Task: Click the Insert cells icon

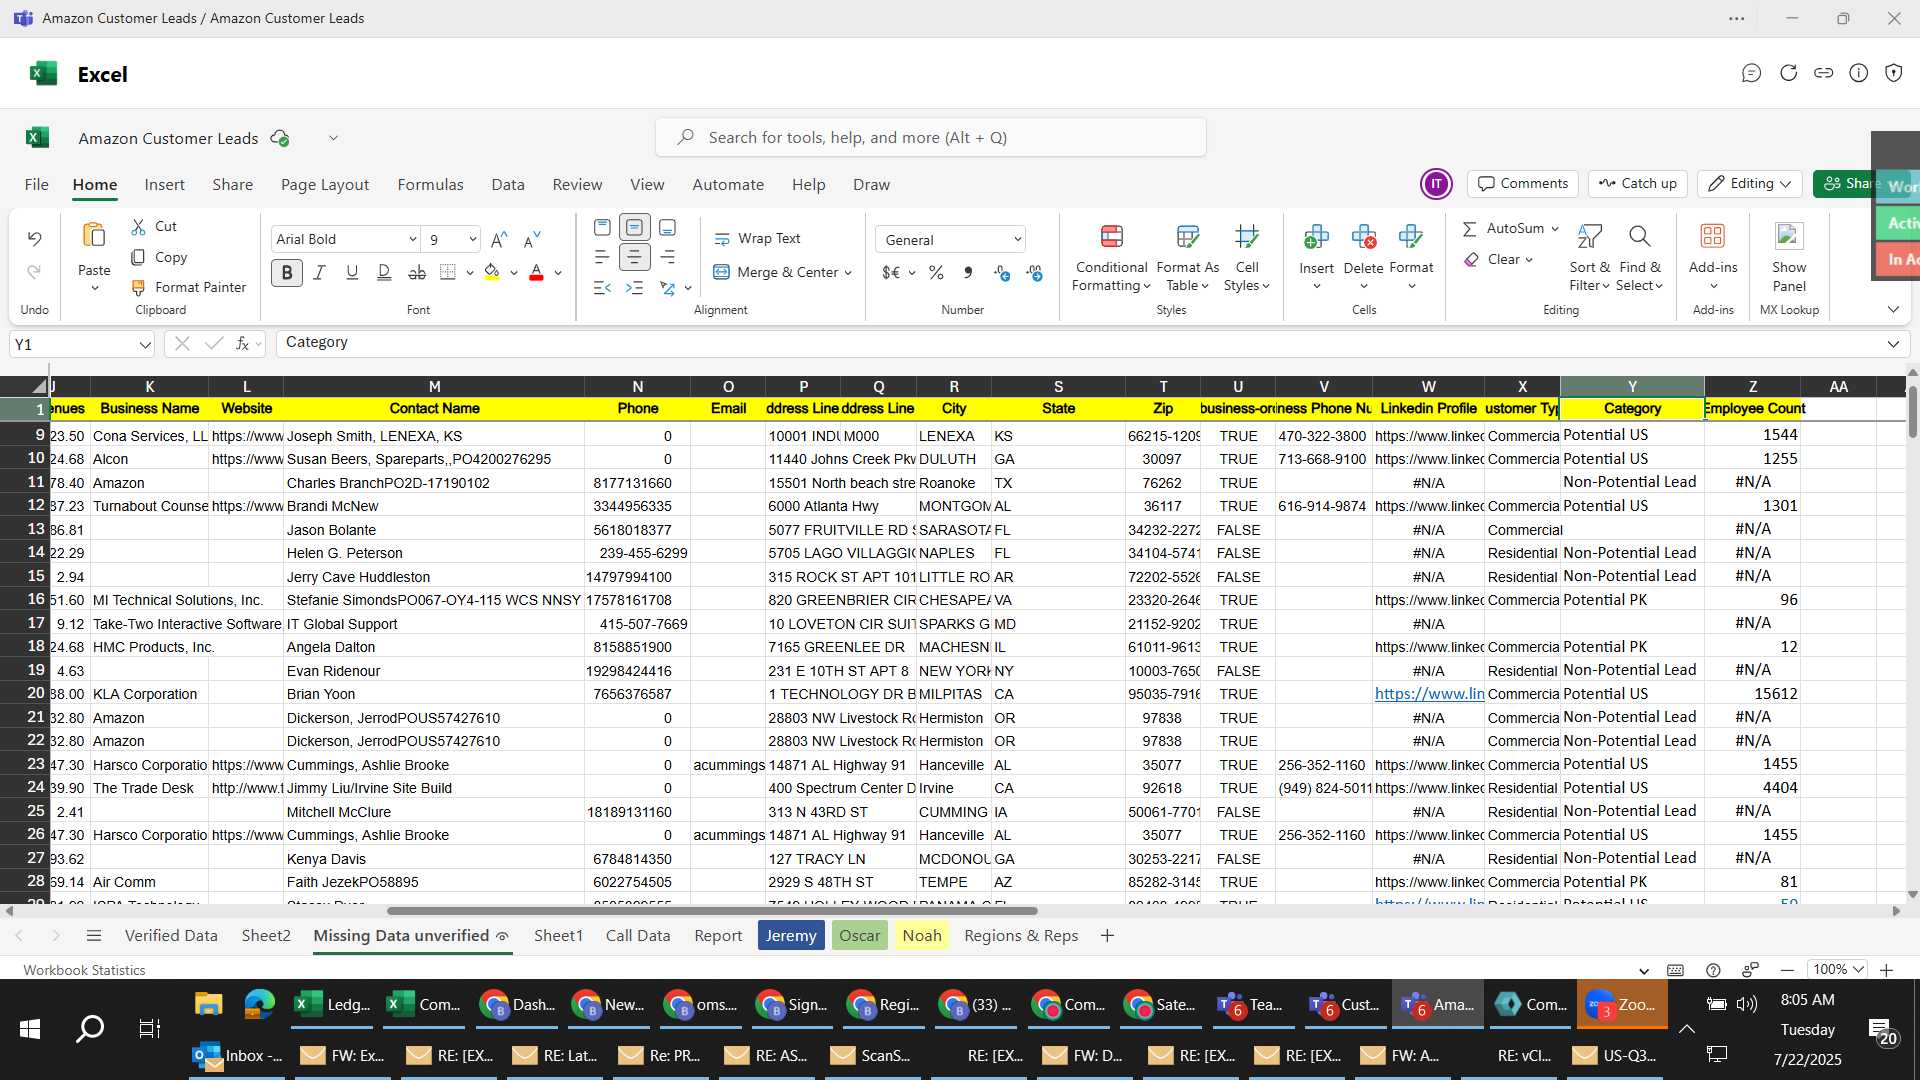Action: click(1316, 237)
